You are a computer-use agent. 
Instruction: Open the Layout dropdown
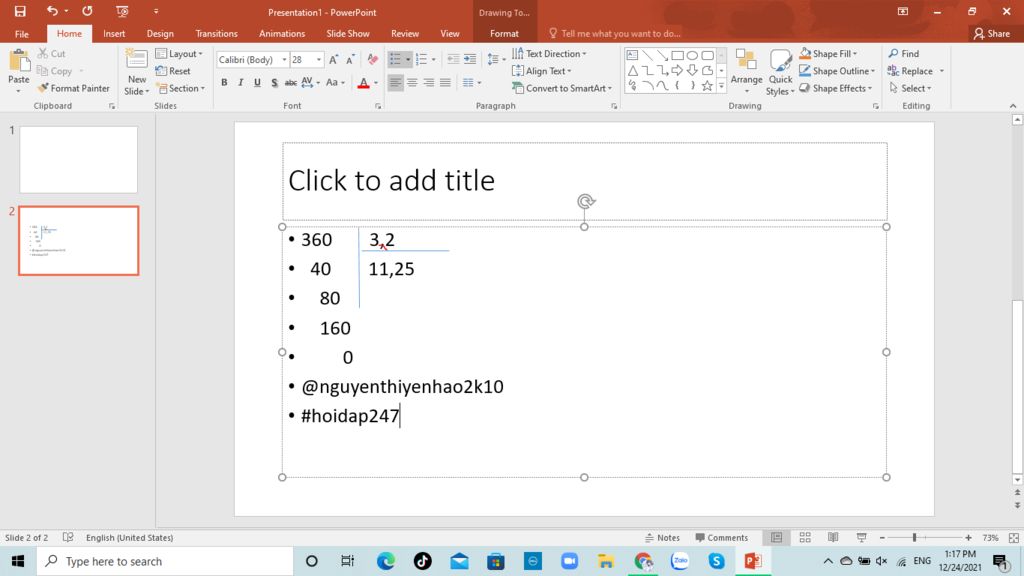pos(179,54)
